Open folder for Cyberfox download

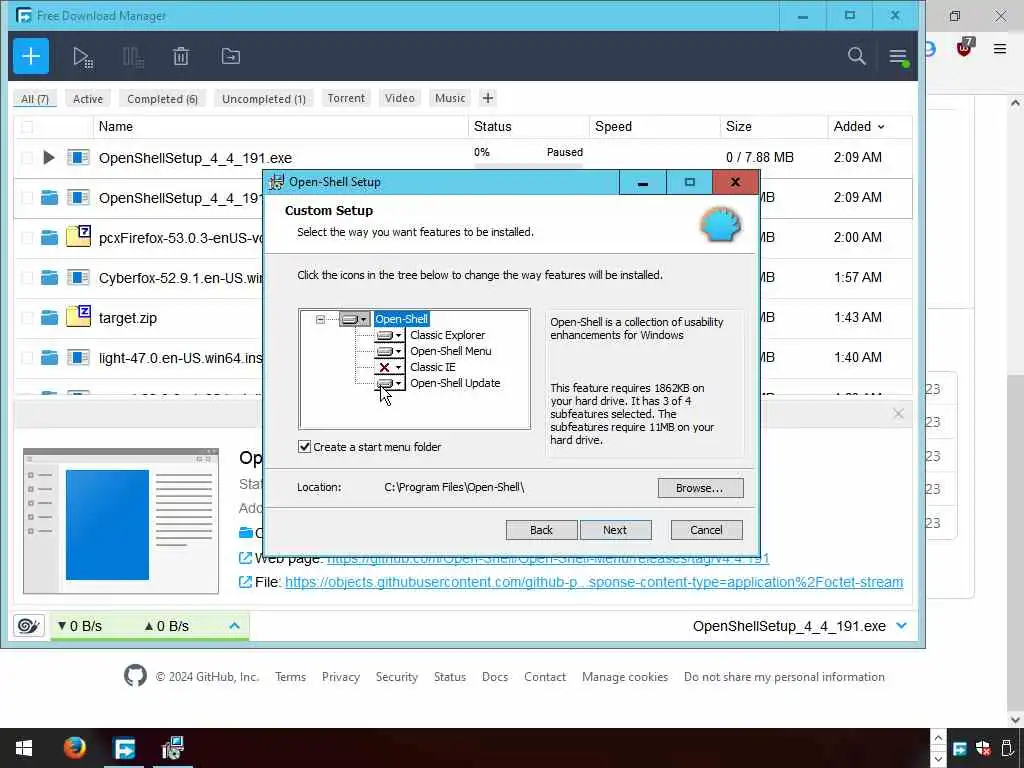[49, 278]
